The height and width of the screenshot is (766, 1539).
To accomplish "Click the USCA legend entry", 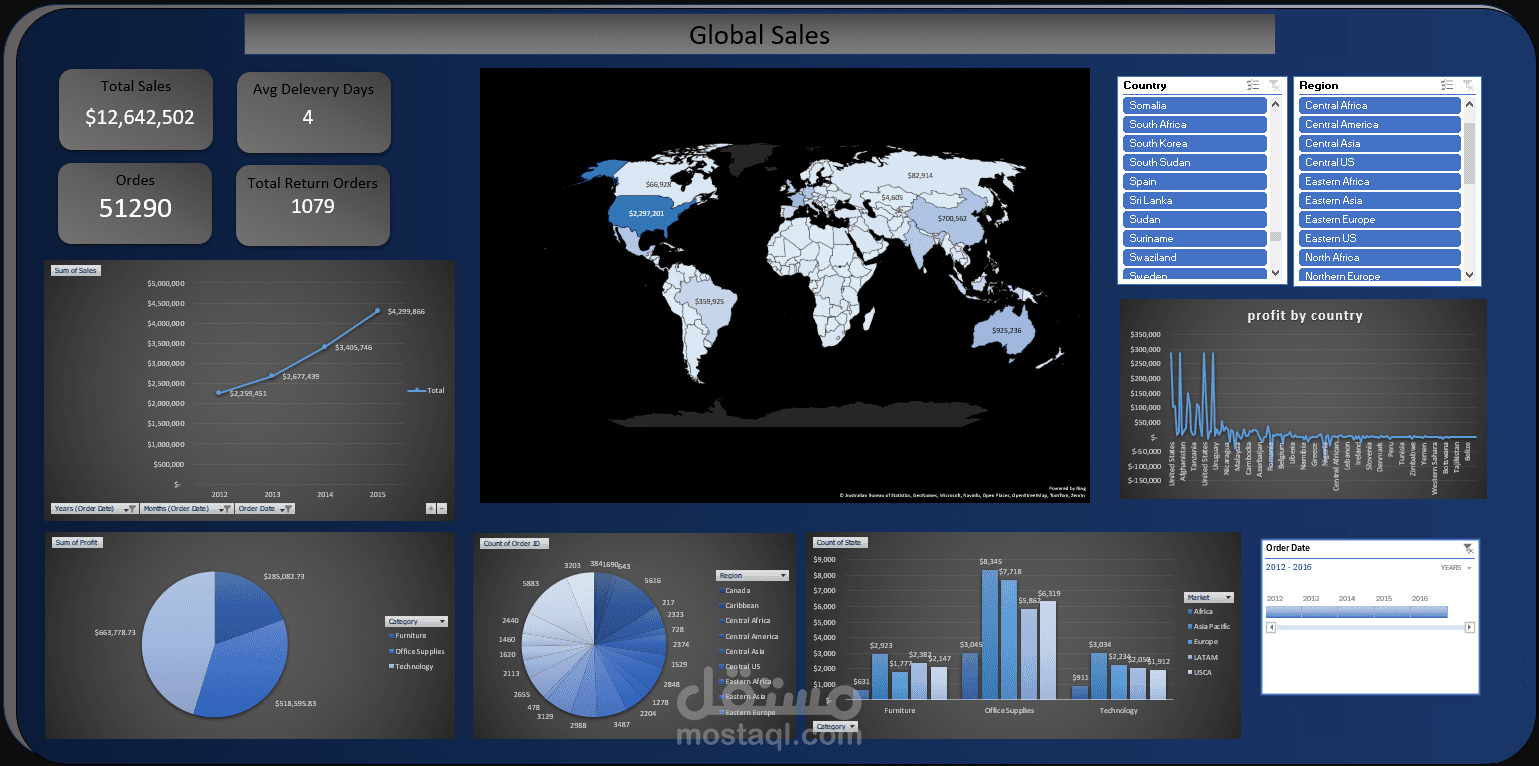I will pyautogui.click(x=1199, y=672).
